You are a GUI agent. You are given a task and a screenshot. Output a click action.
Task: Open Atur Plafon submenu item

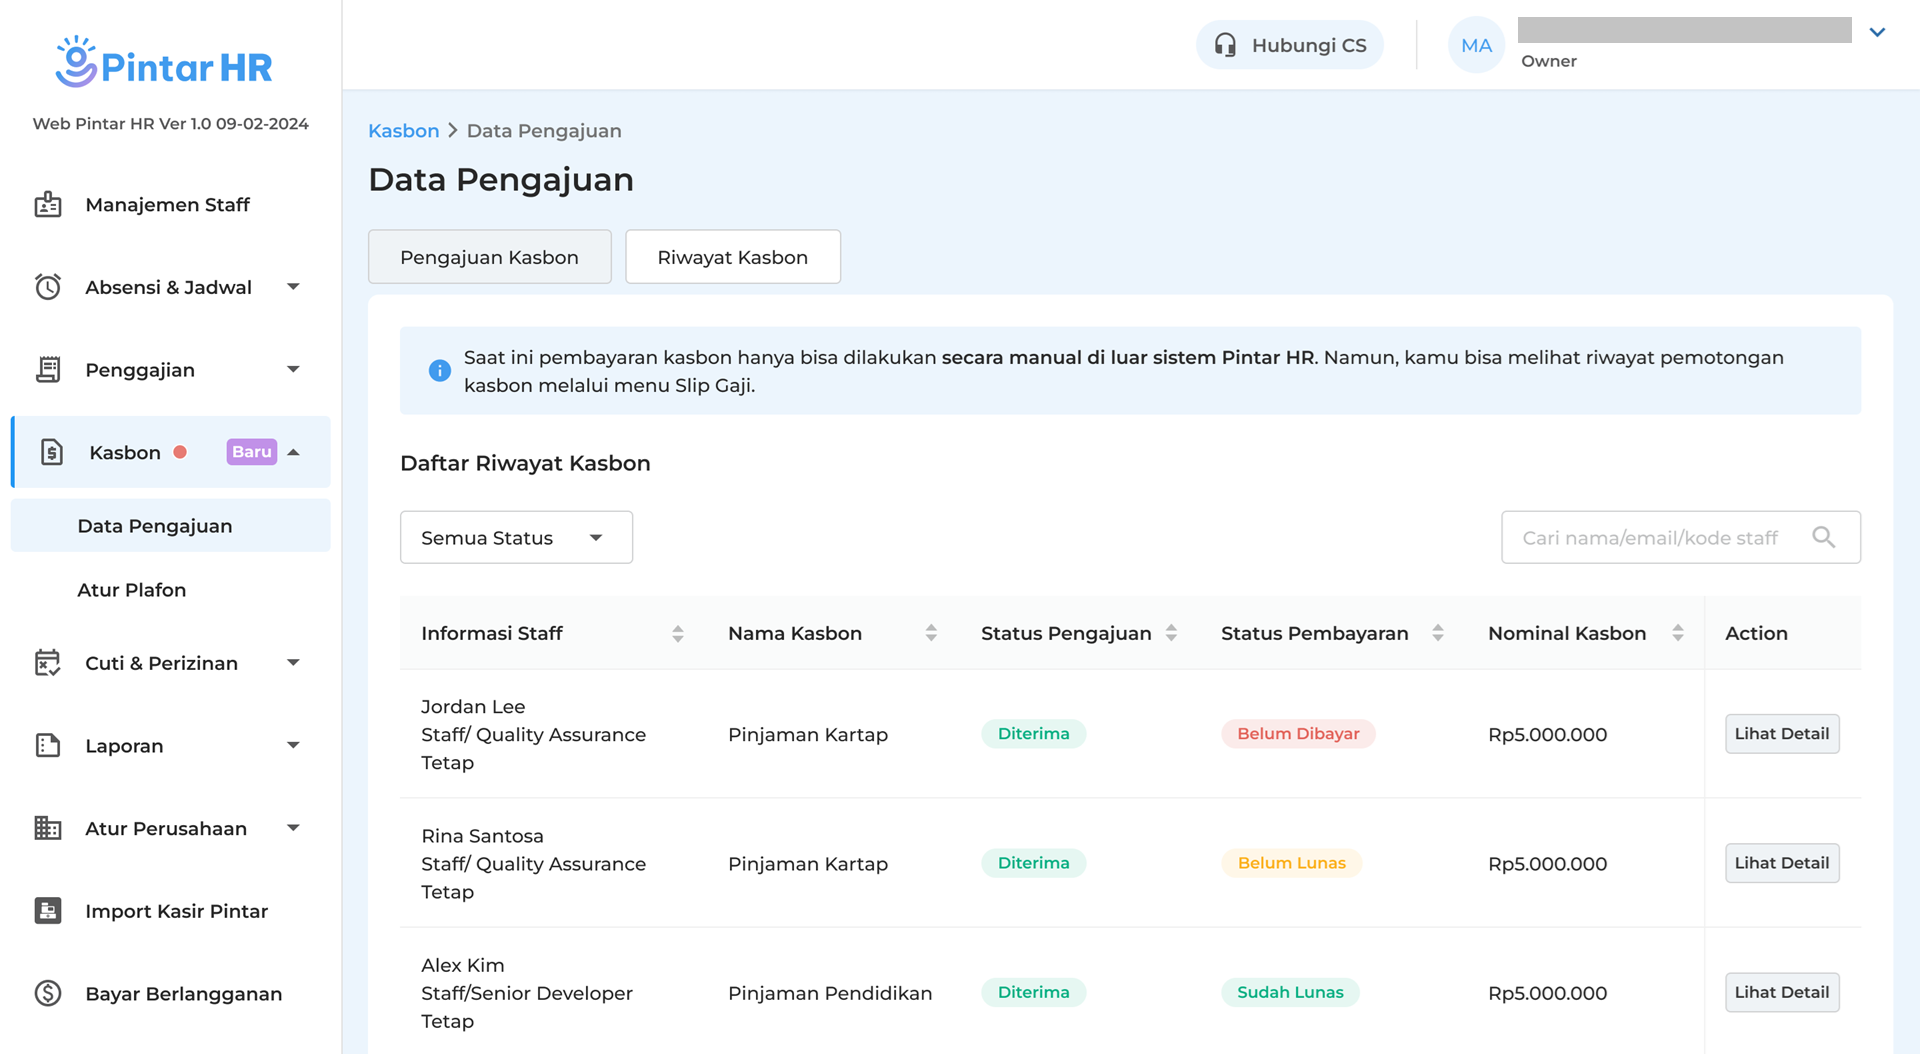[132, 590]
